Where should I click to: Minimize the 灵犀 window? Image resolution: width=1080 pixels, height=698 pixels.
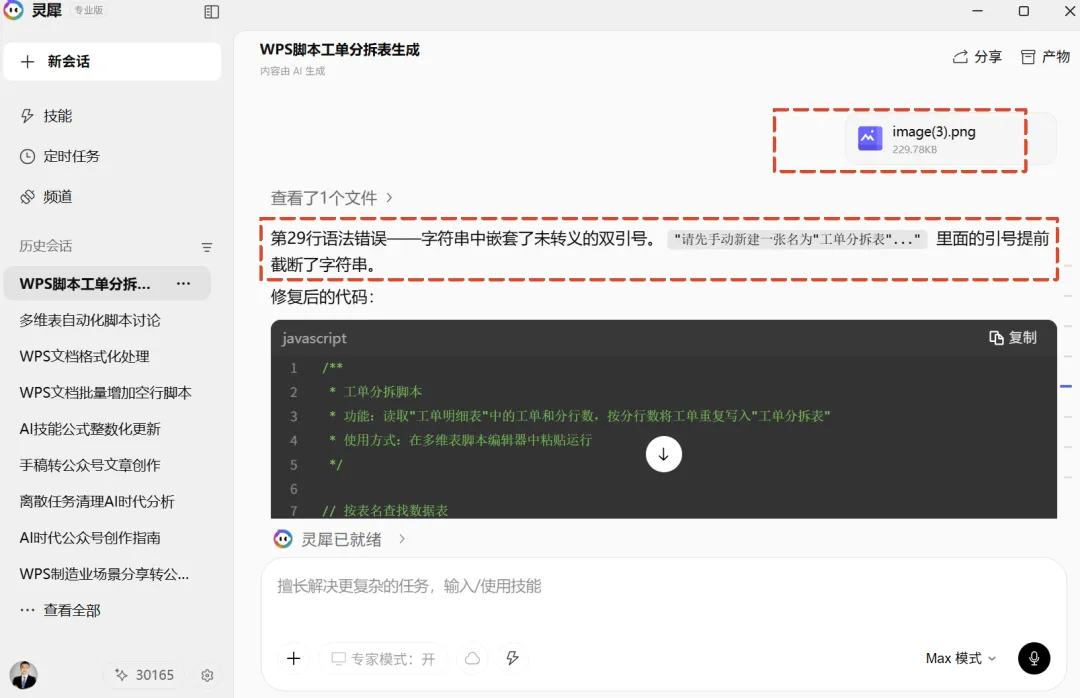(977, 11)
